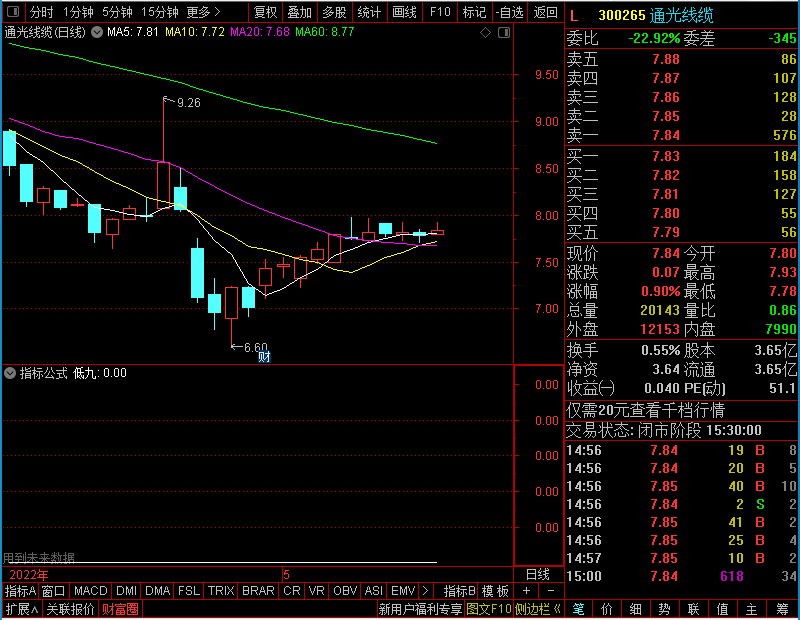Click the 返回 back button
The width and height of the screenshot is (800, 620).
(545, 12)
